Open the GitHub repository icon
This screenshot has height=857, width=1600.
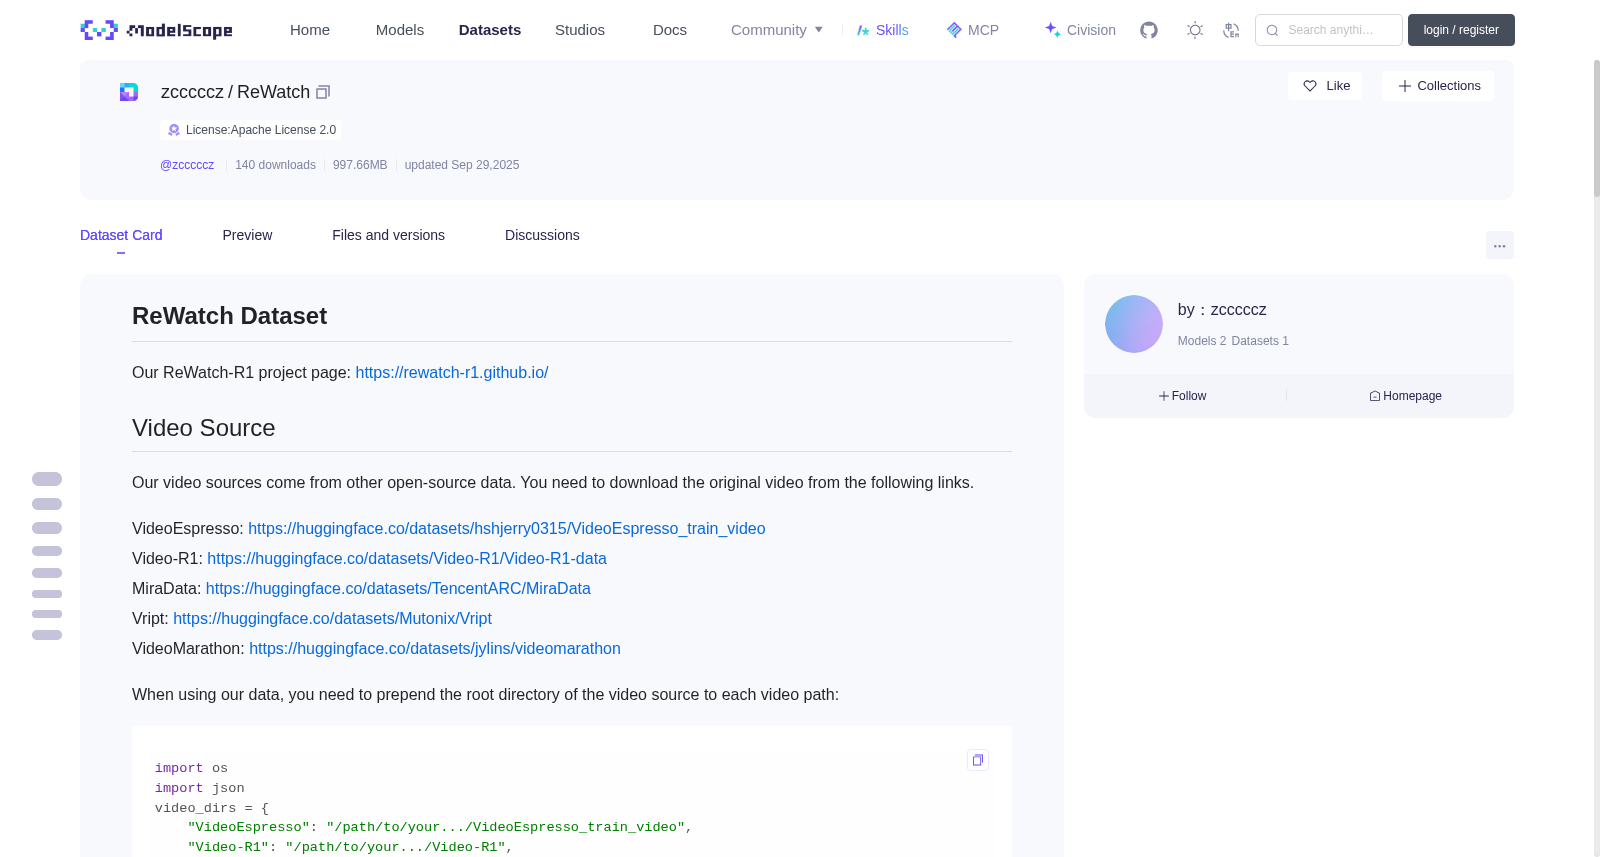[1149, 30]
